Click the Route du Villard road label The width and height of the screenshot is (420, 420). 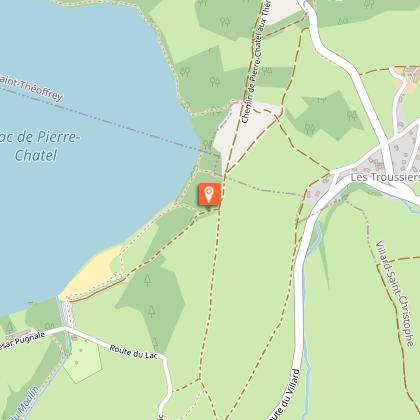pyautogui.click(x=283, y=395)
